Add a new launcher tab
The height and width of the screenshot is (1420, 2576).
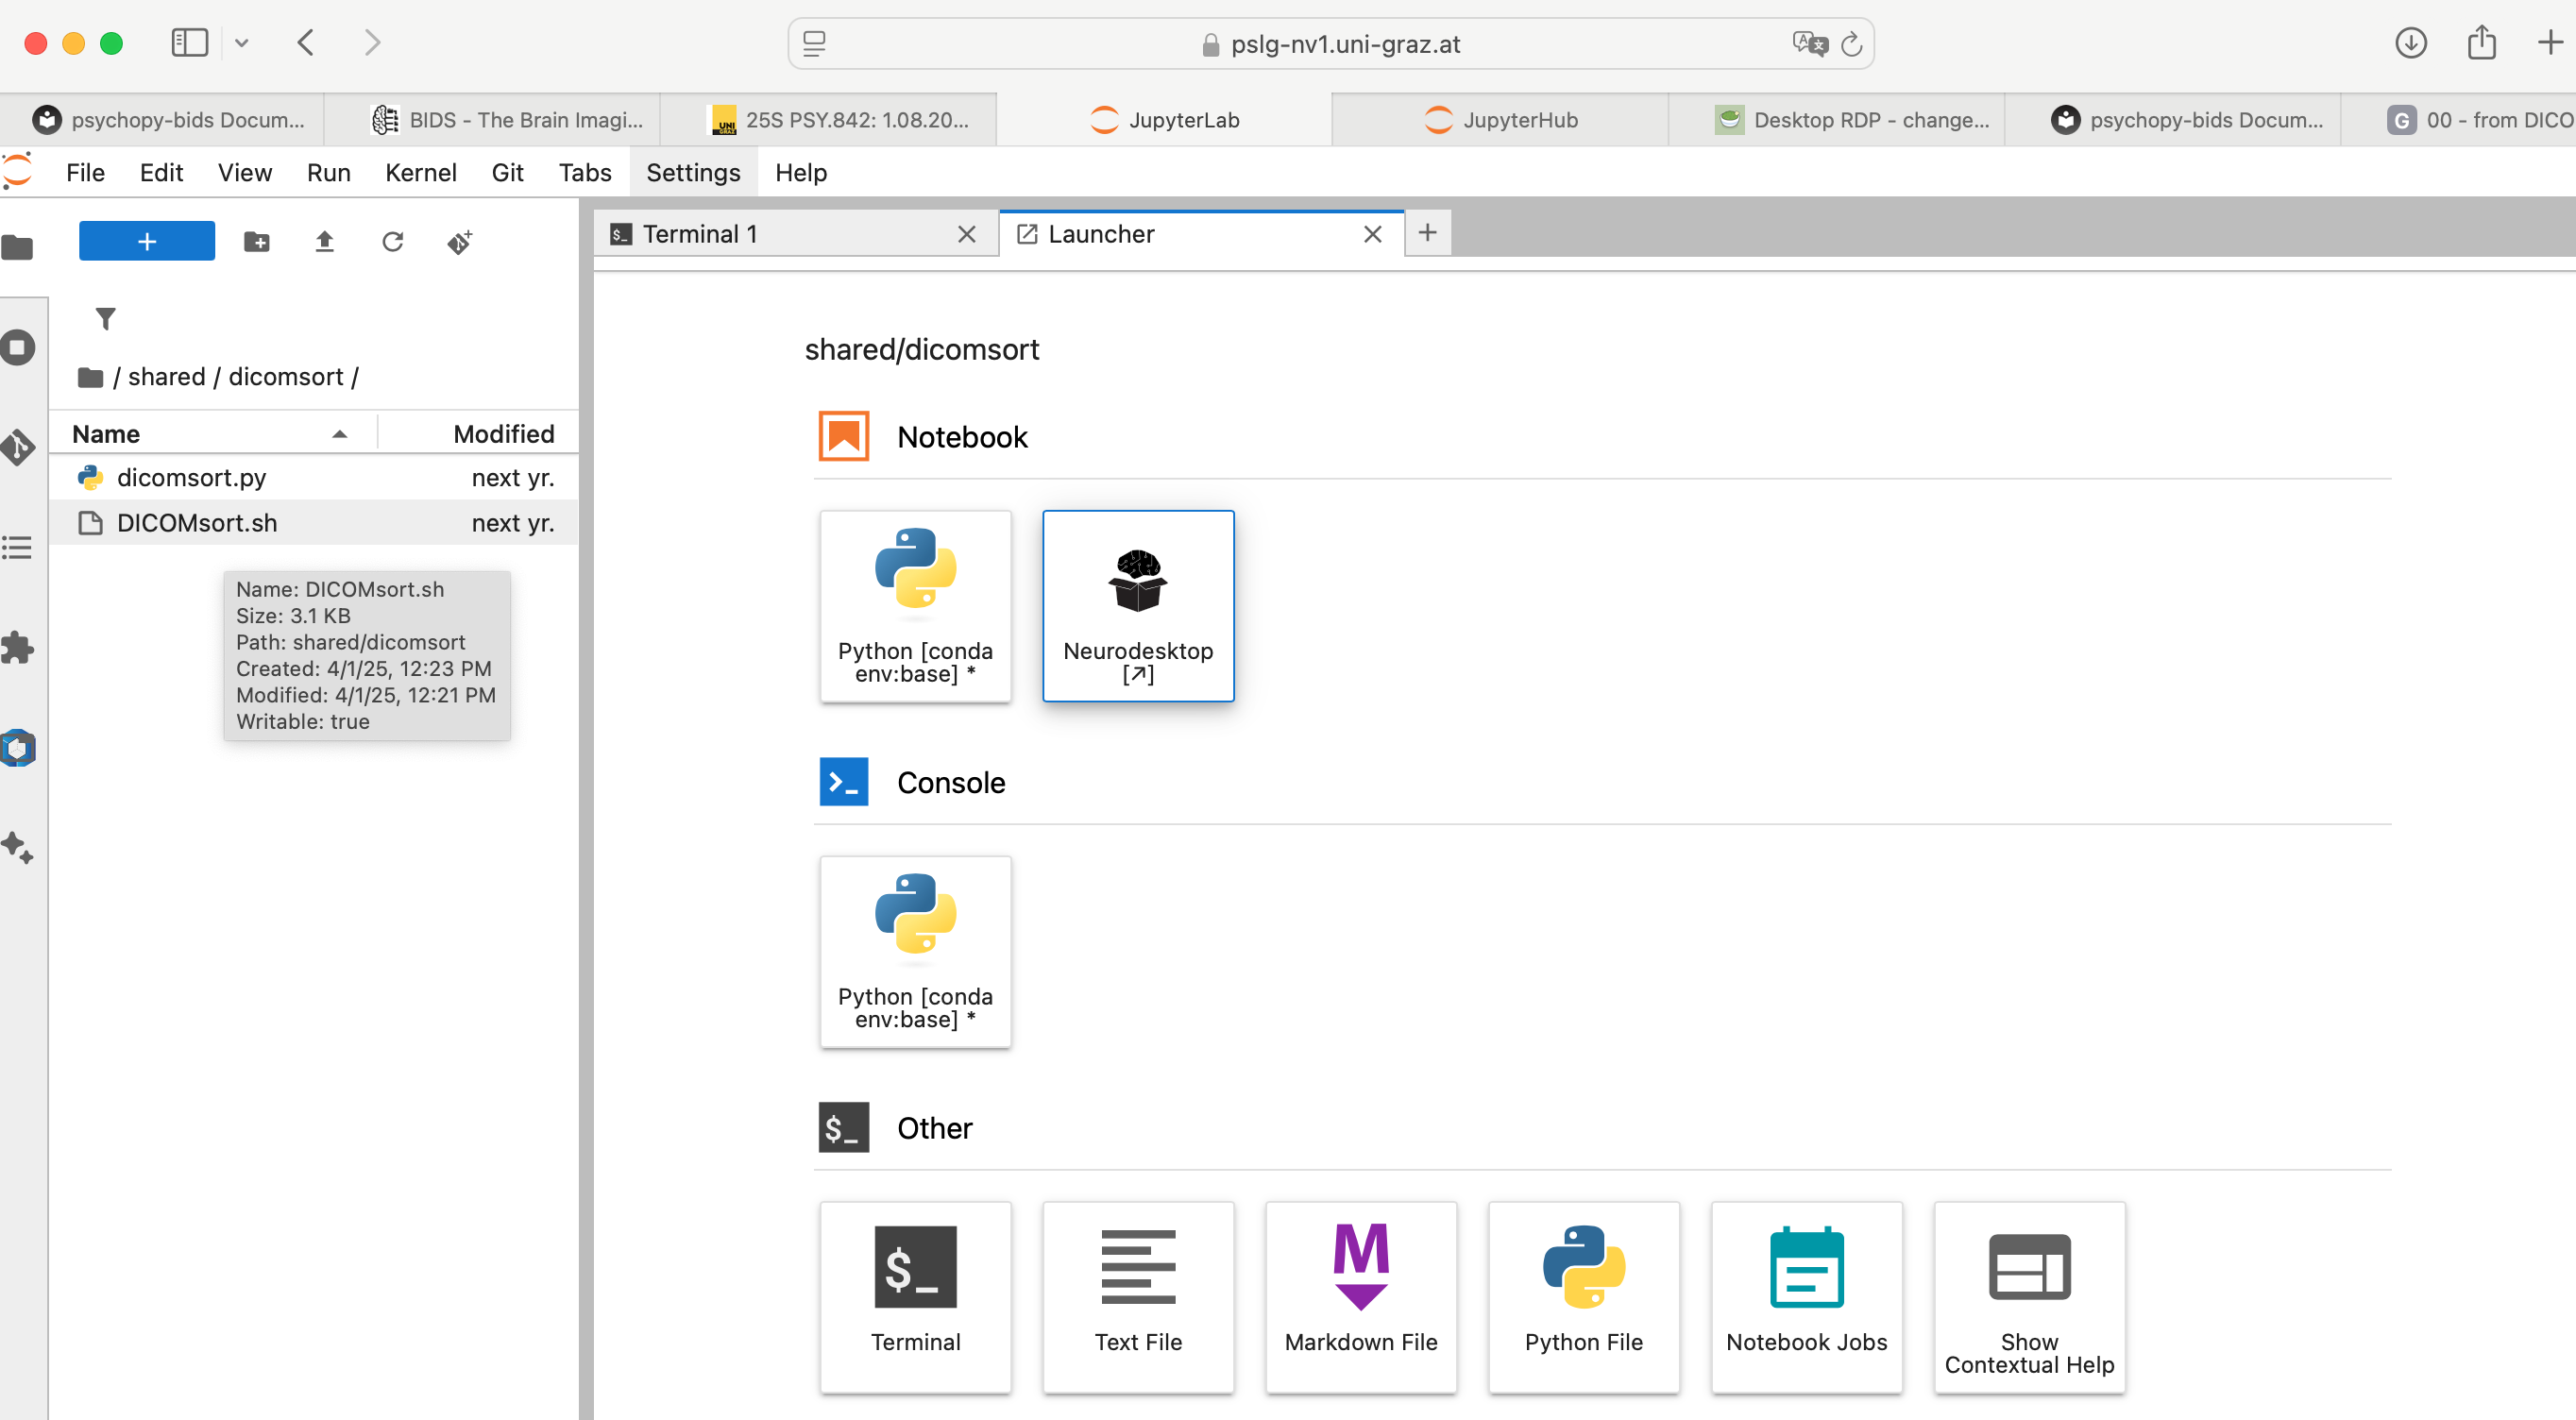1427,233
